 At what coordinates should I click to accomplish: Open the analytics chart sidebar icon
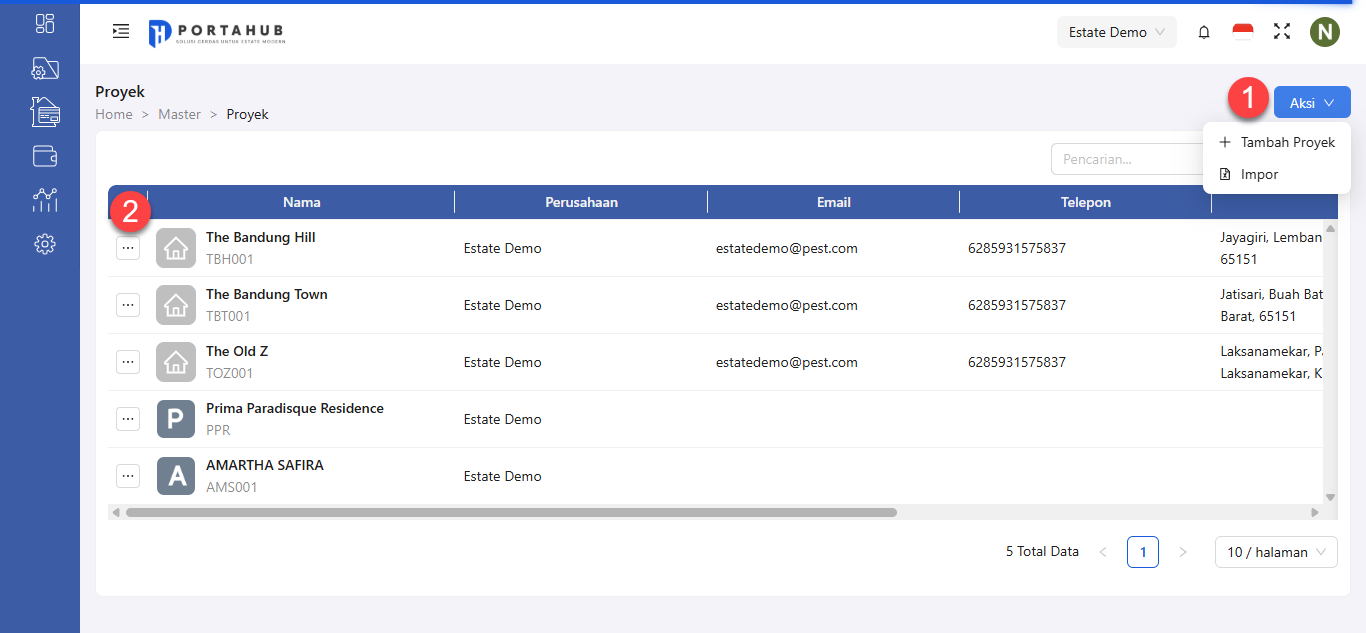[45, 200]
